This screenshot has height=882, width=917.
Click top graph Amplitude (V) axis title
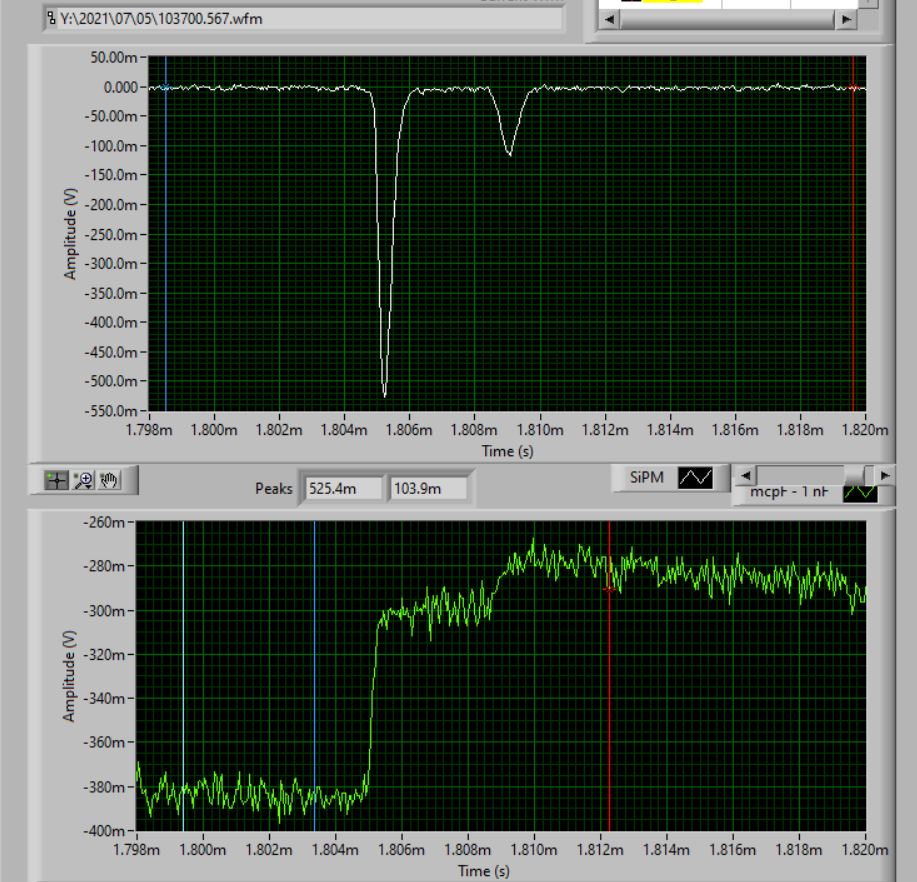(70, 234)
